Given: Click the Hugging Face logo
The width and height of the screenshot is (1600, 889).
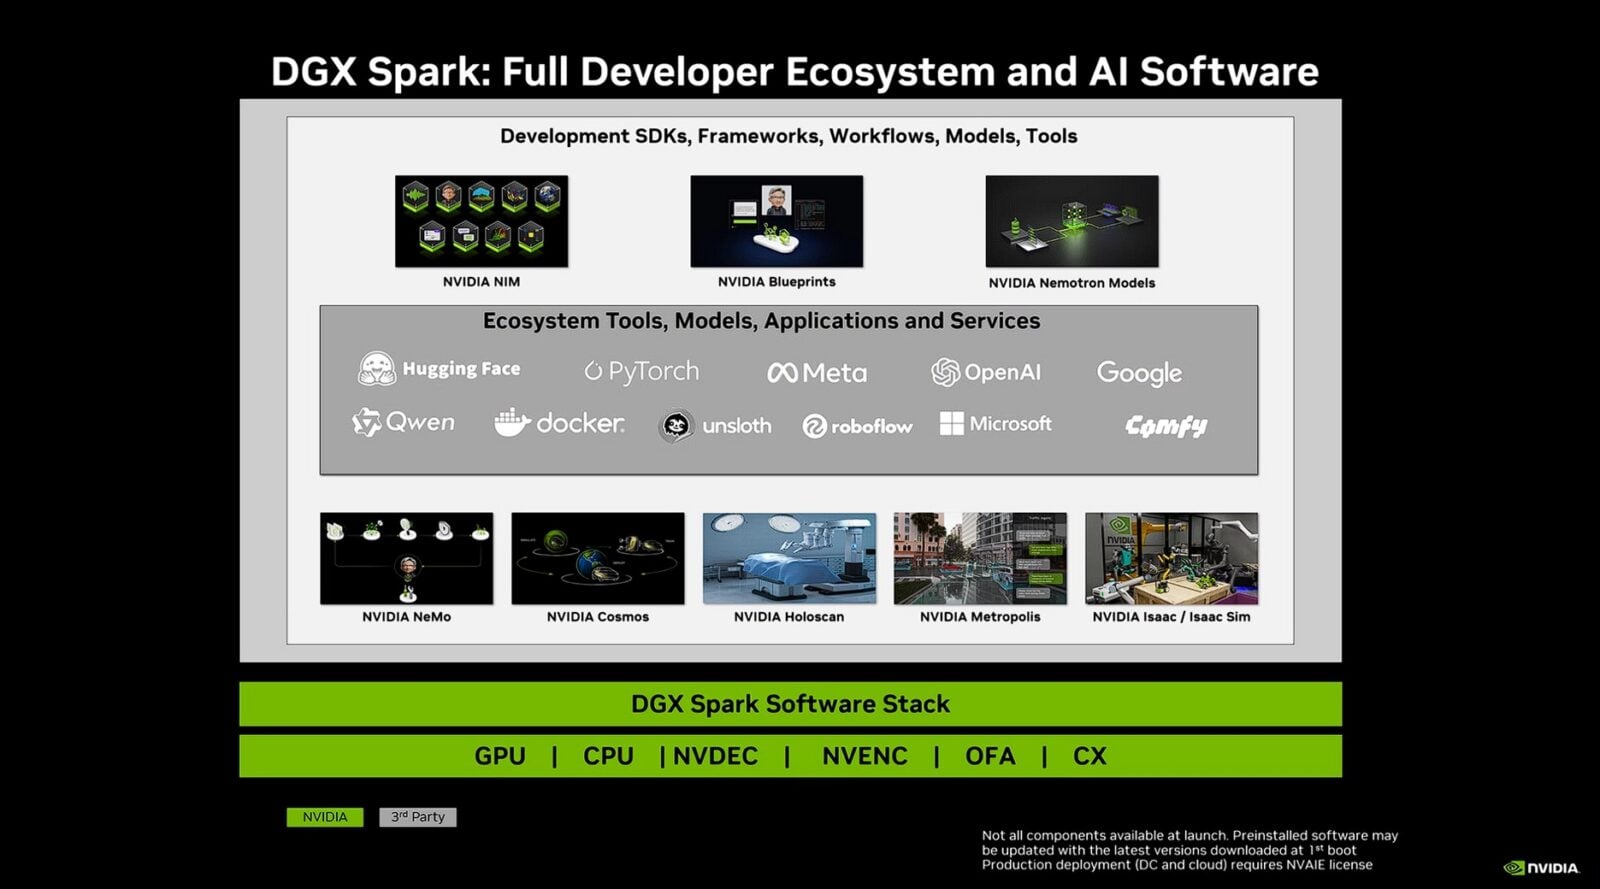Looking at the screenshot, I should pyautogui.click(x=439, y=369).
